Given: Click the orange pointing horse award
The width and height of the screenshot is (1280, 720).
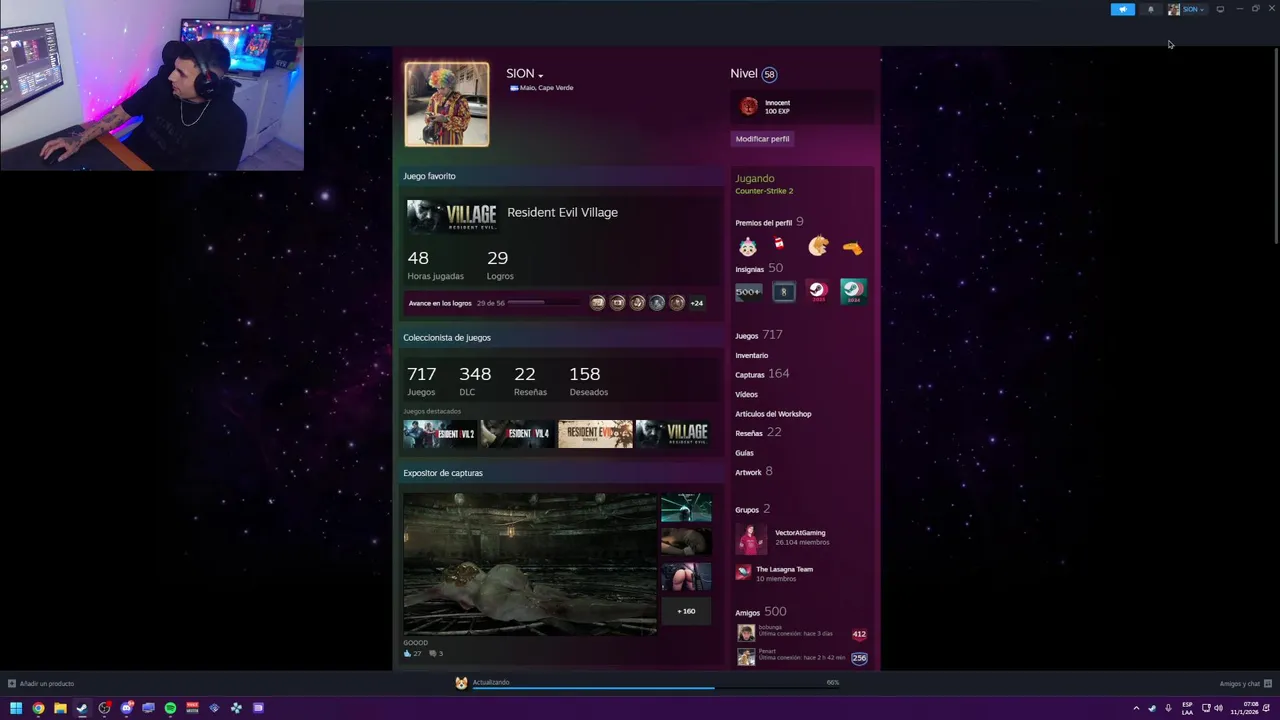Looking at the screenshot, I should pos(852,247).
